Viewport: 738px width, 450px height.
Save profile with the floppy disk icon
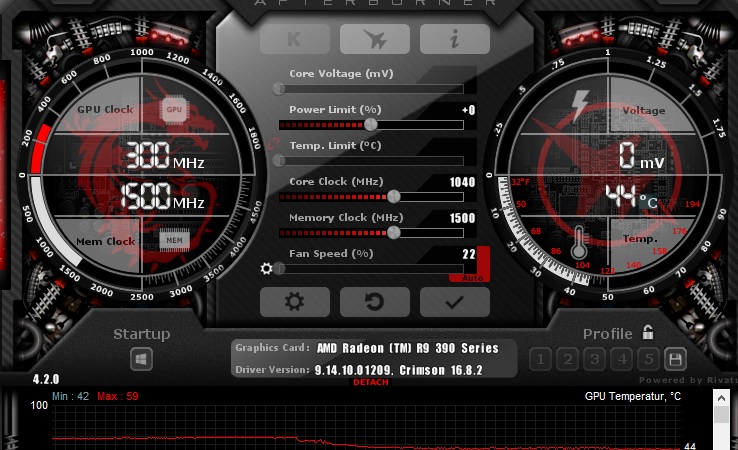click(675, 360)
